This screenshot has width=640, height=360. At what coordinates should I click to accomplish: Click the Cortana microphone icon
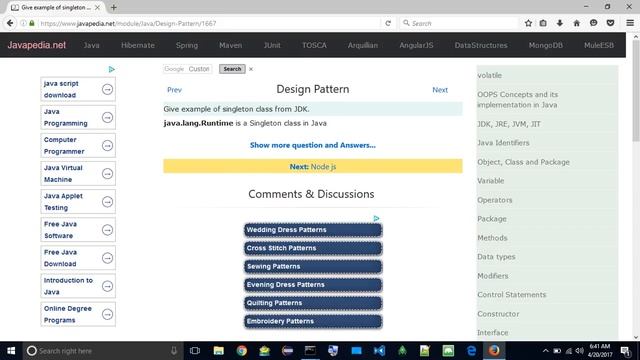click(x=174, y=351)
